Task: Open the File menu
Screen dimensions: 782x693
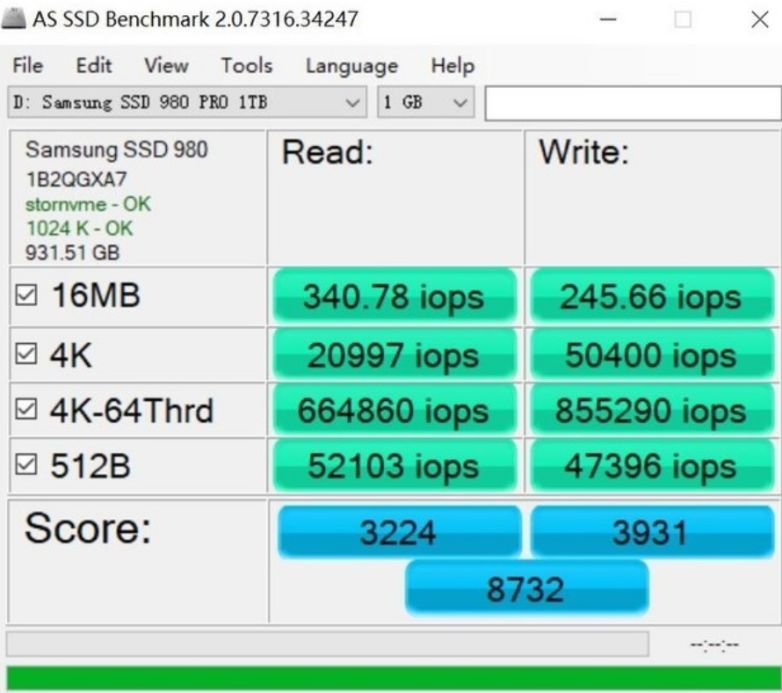Action: 27,66
